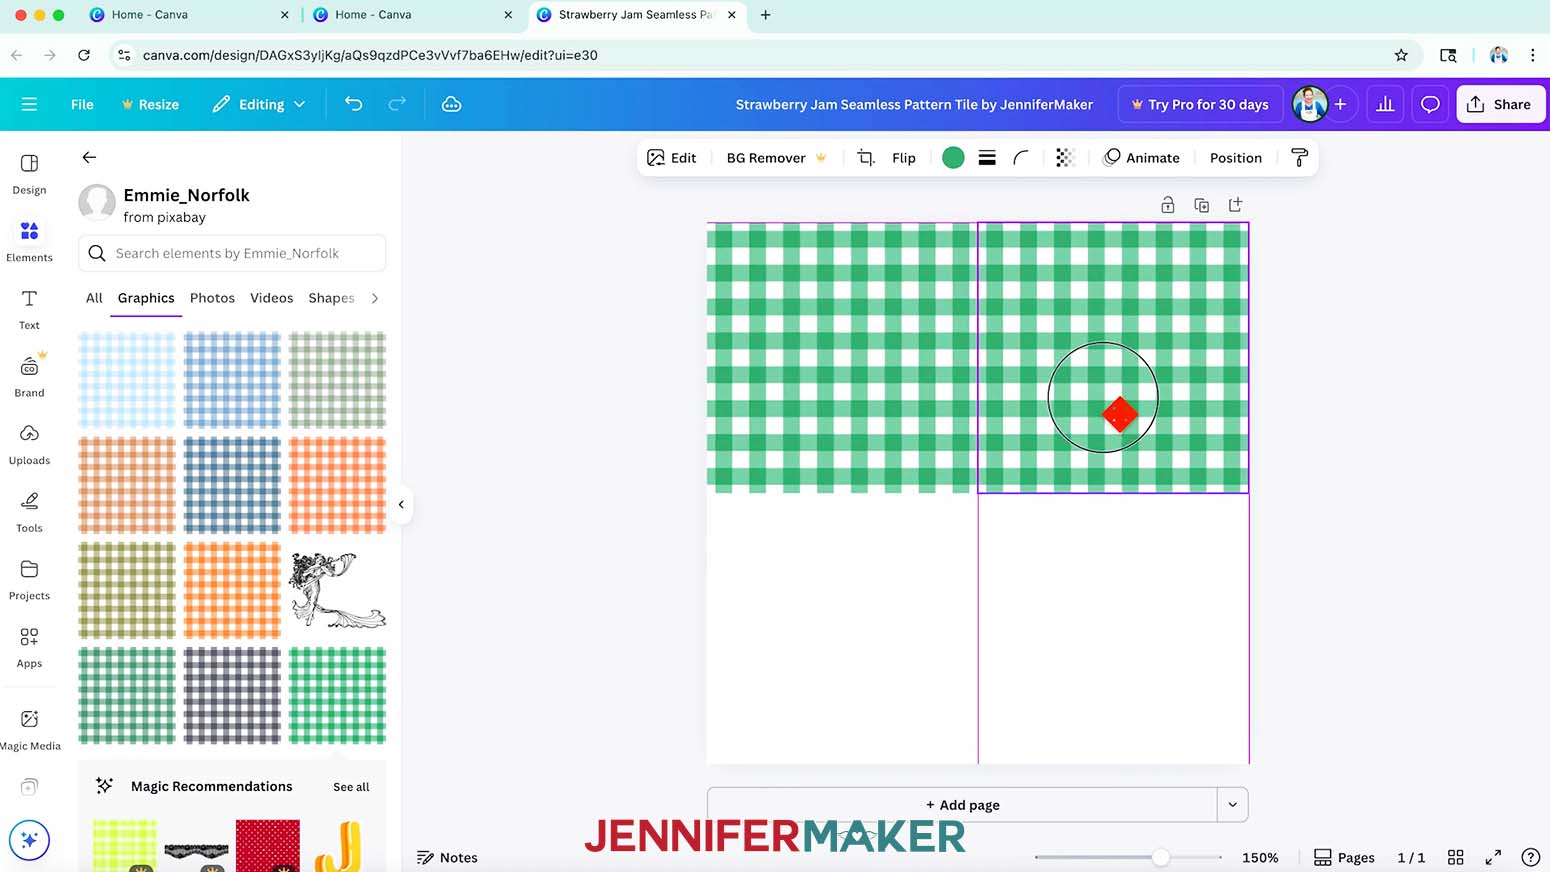Open the Text sidebar panel
The height and width of the screenshot is (872, 1550).
click(29, 309)
